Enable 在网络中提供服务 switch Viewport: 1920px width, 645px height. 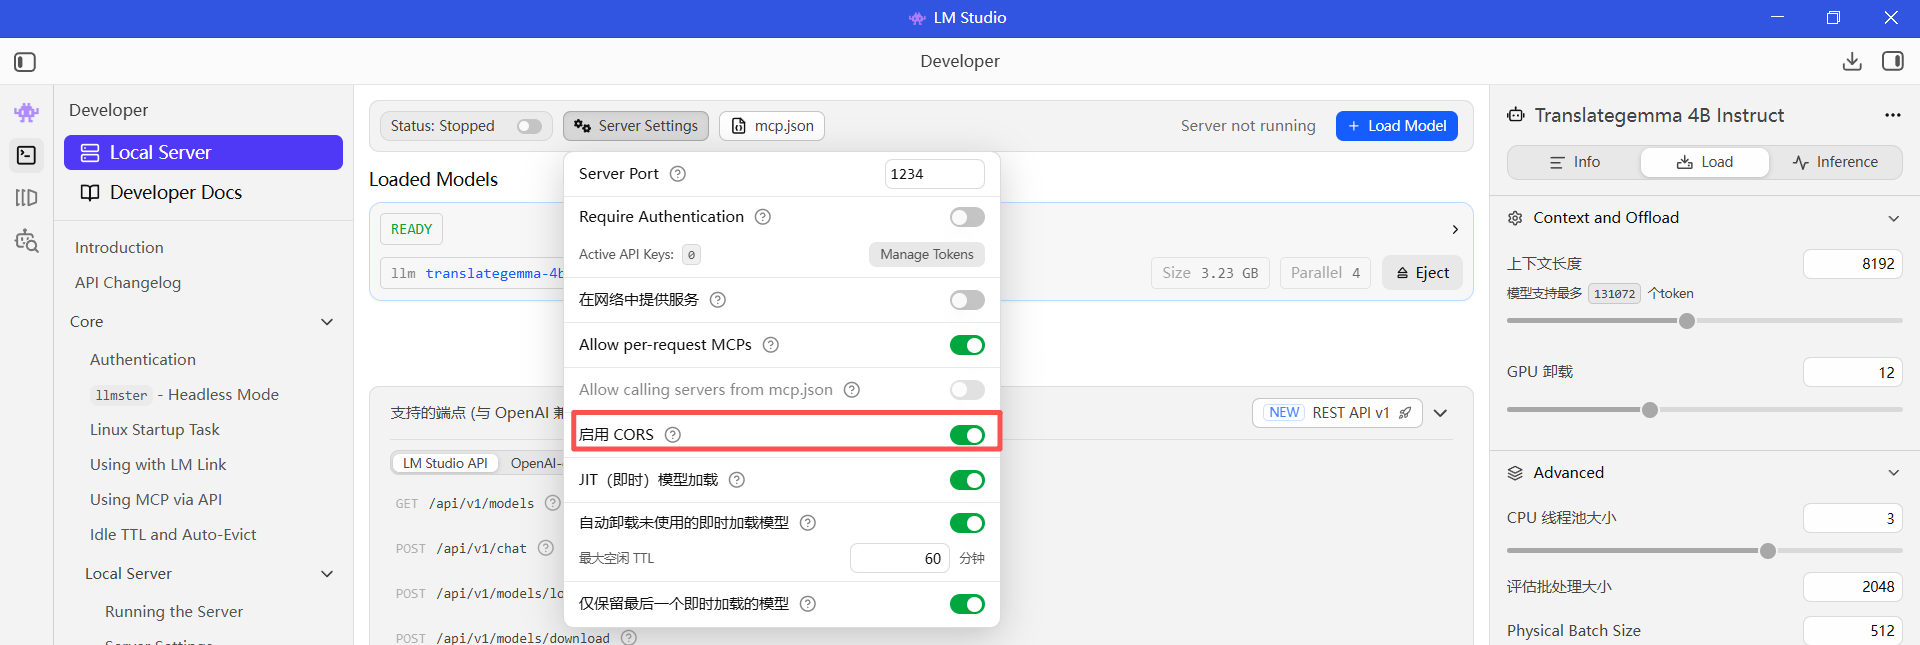(x=967, y=300)
